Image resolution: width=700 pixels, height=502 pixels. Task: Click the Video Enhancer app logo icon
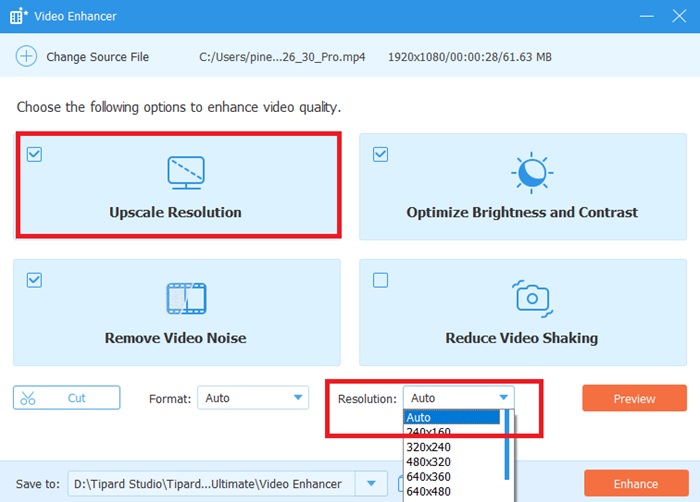click(x=17, y=16)
